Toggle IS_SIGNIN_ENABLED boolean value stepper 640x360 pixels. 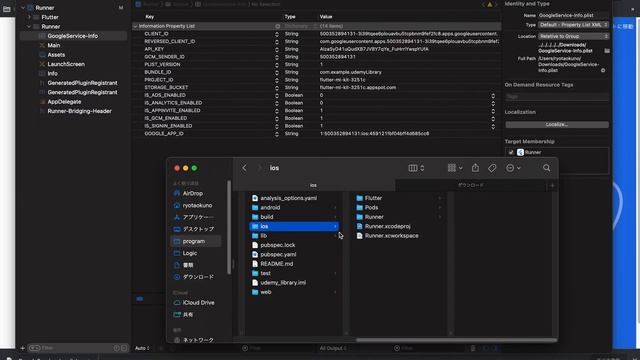[x=493, y=127]
